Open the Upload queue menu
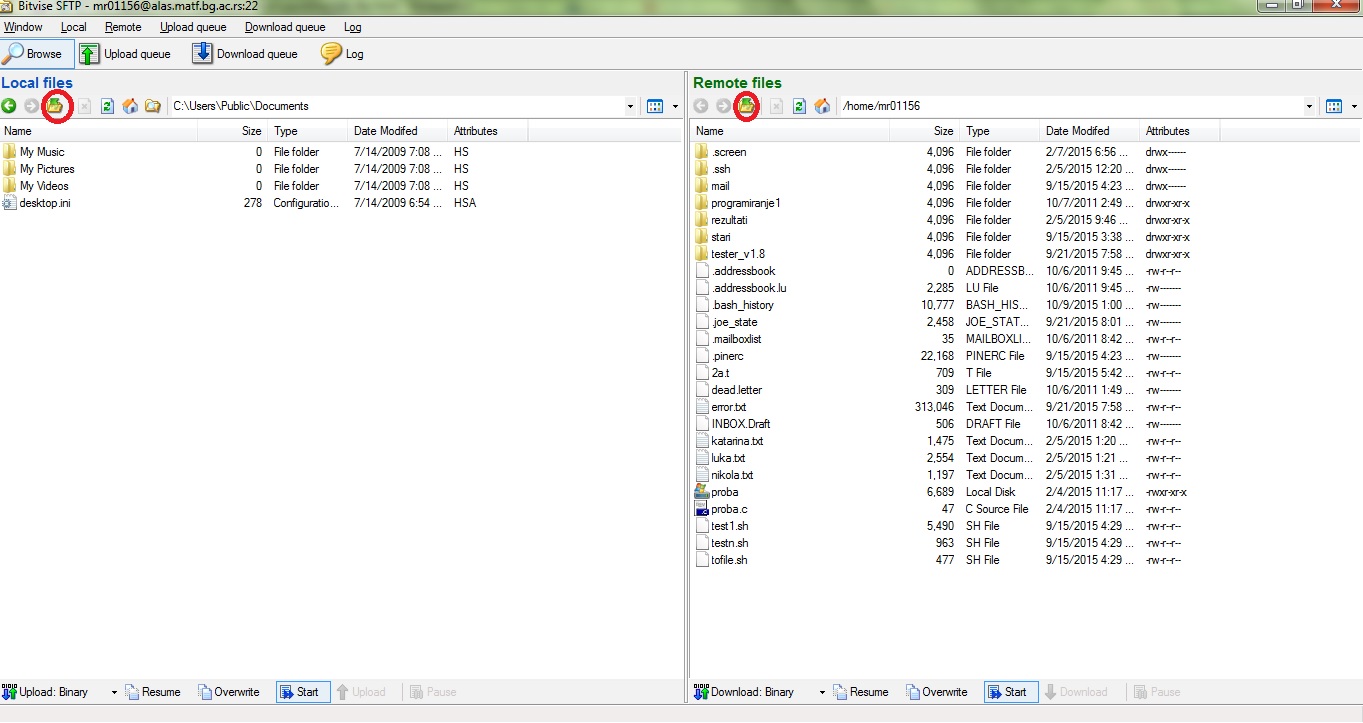The image size is (1363, 723). [193, 27]
